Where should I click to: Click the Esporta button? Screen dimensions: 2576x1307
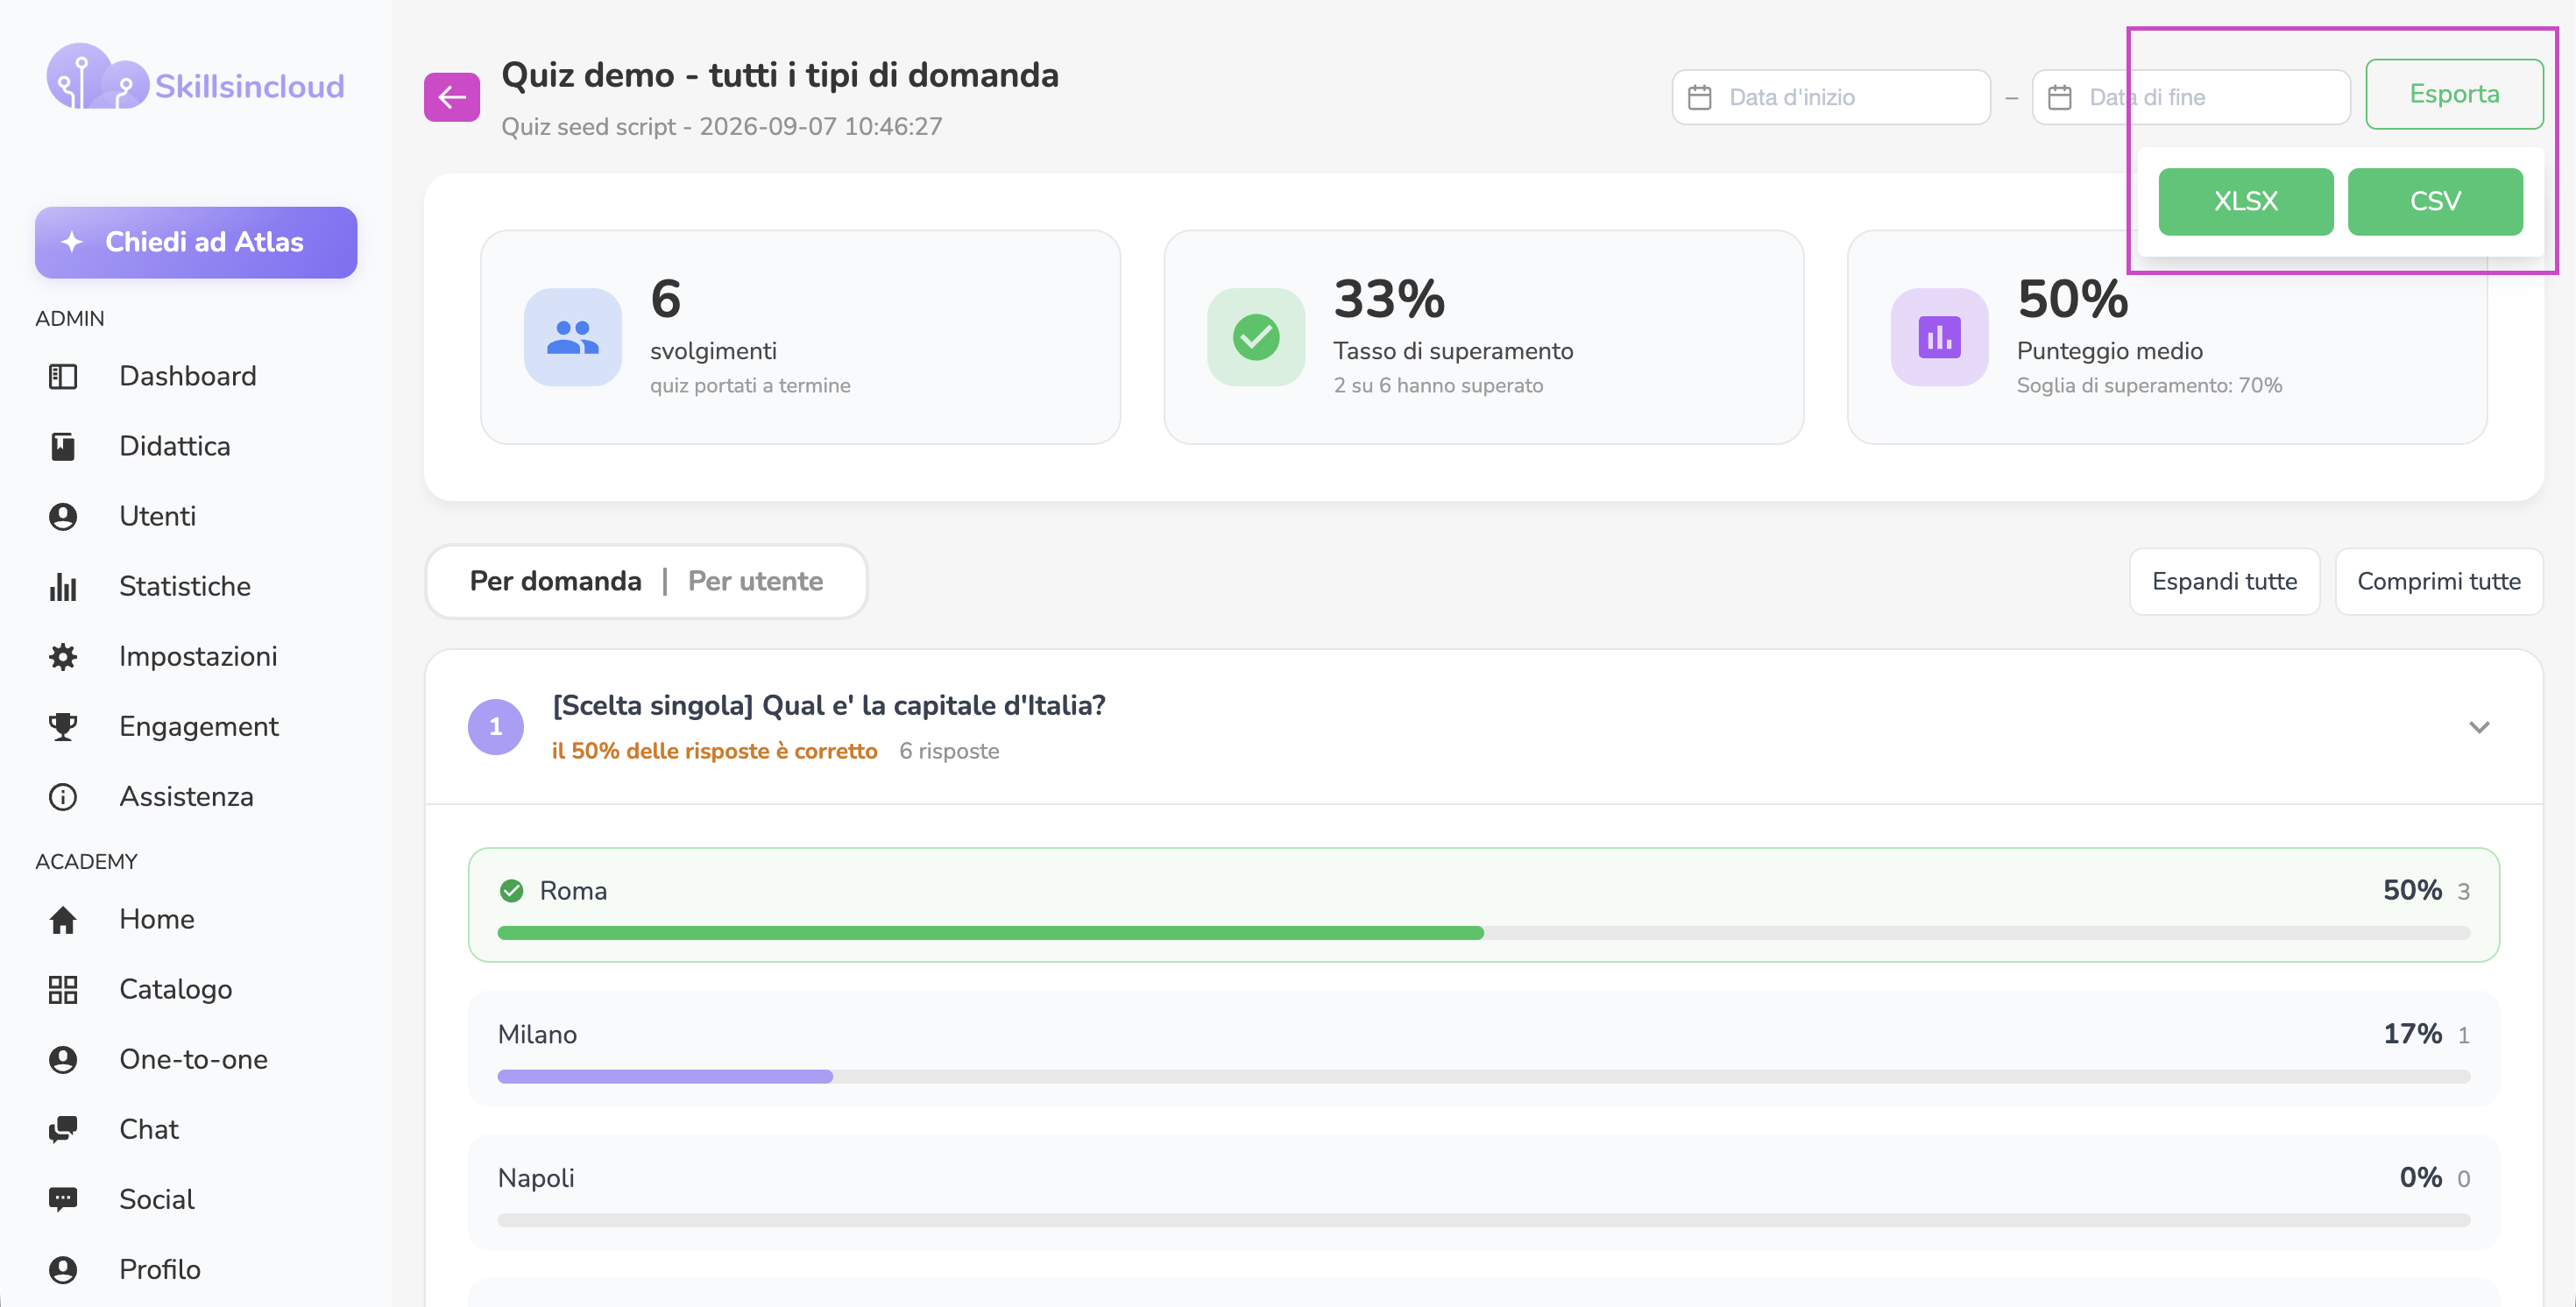pyautogui.click(x=2454, y=94)
